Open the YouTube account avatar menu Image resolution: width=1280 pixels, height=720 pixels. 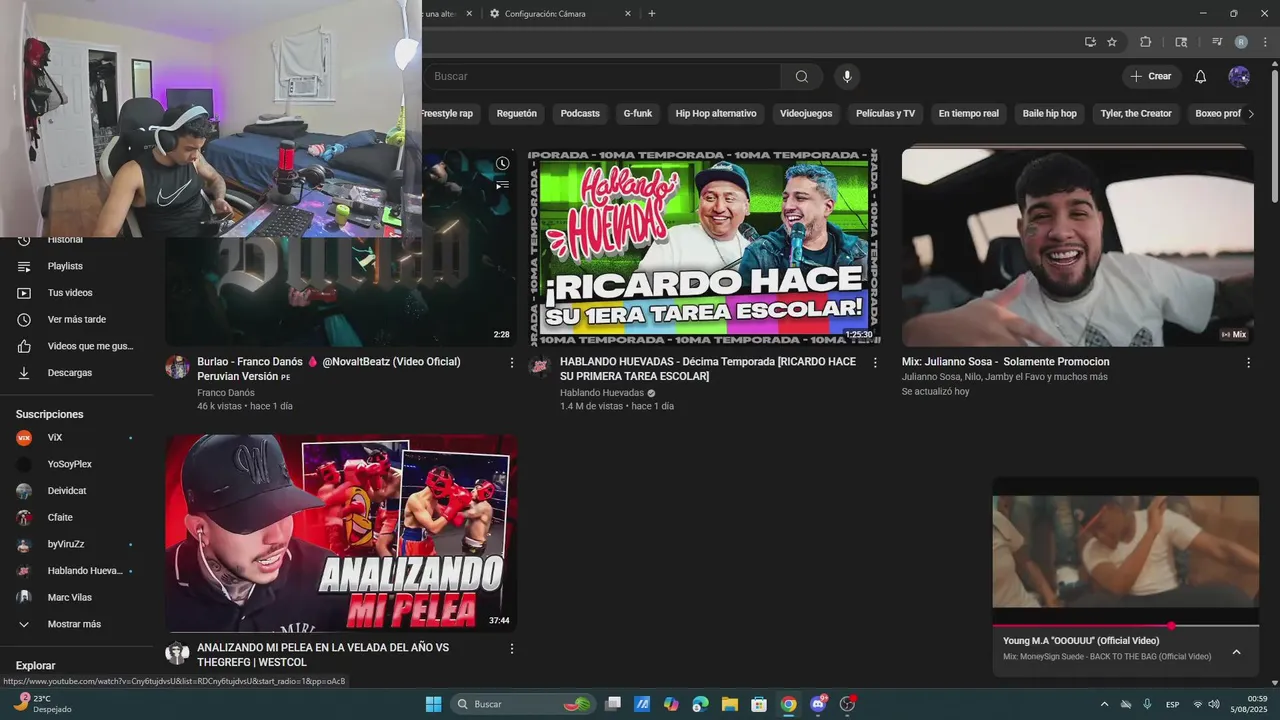1239,77
